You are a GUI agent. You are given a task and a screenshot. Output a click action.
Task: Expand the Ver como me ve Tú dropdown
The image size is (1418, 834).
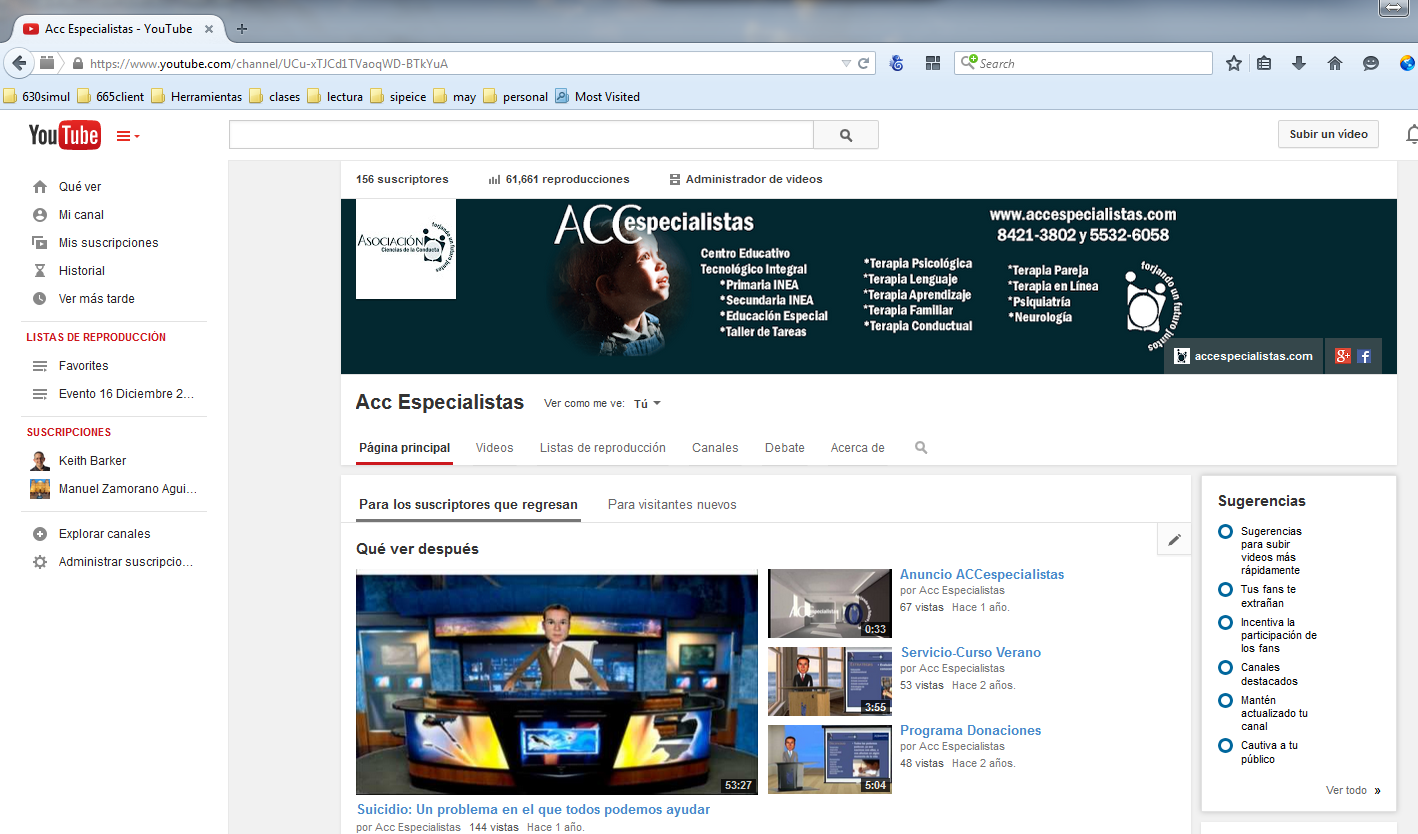coord(647,404)
